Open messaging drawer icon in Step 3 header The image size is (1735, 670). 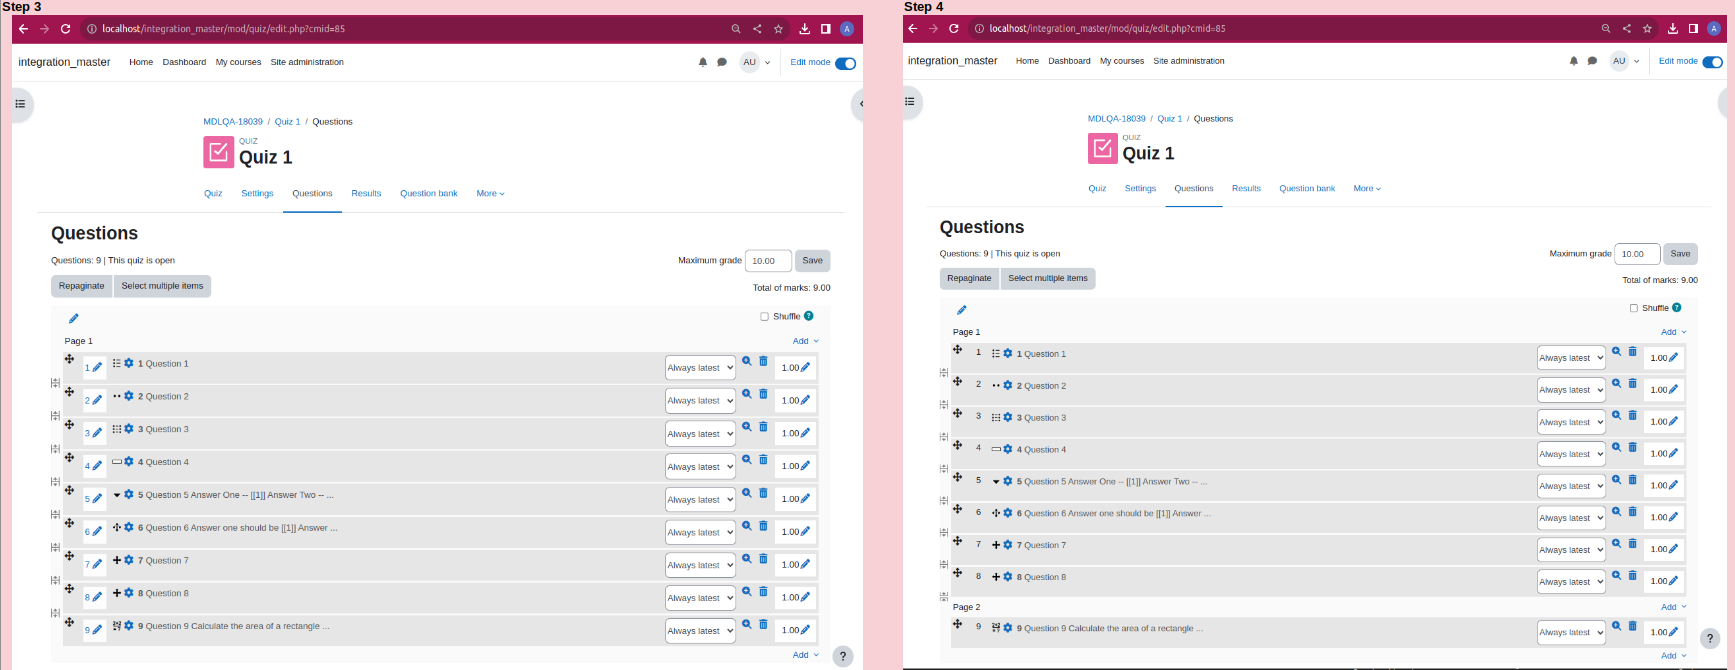tap(722, 62)
